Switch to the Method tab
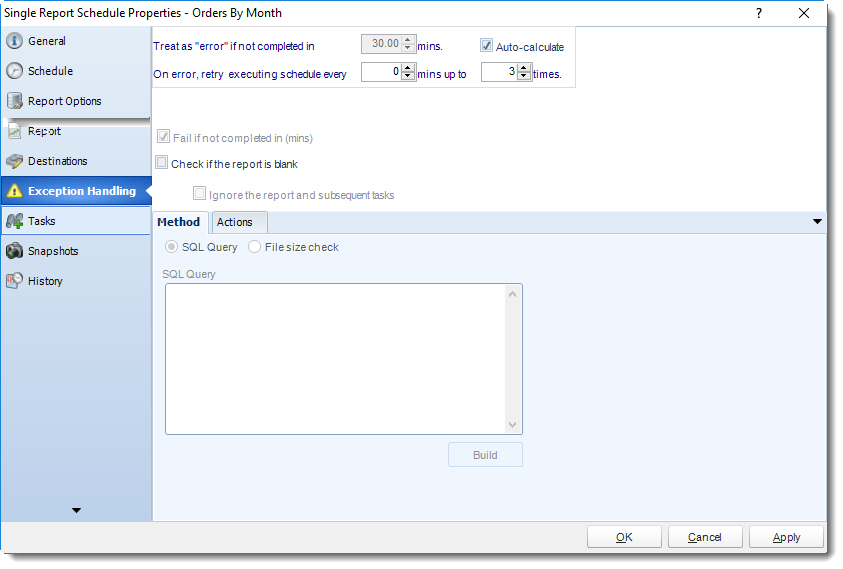Image resolution: width=843 pixels, height=569 pixels. click(179, 222)
